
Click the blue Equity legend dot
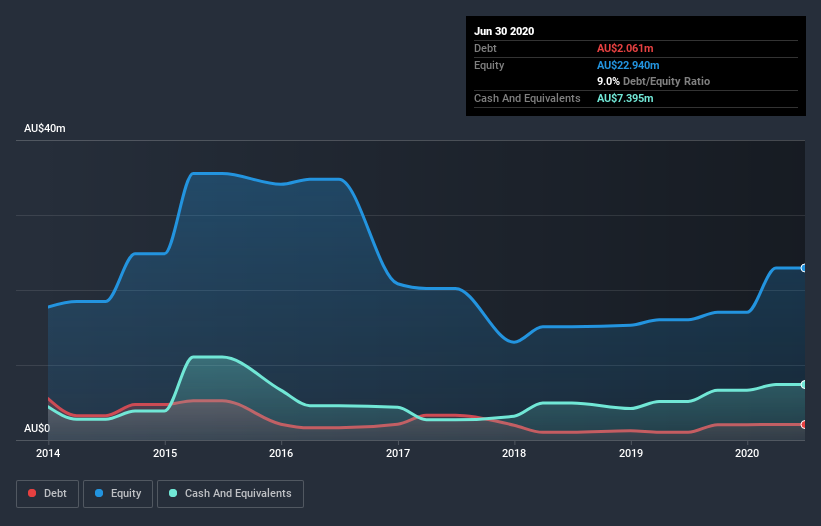point(99,493)
